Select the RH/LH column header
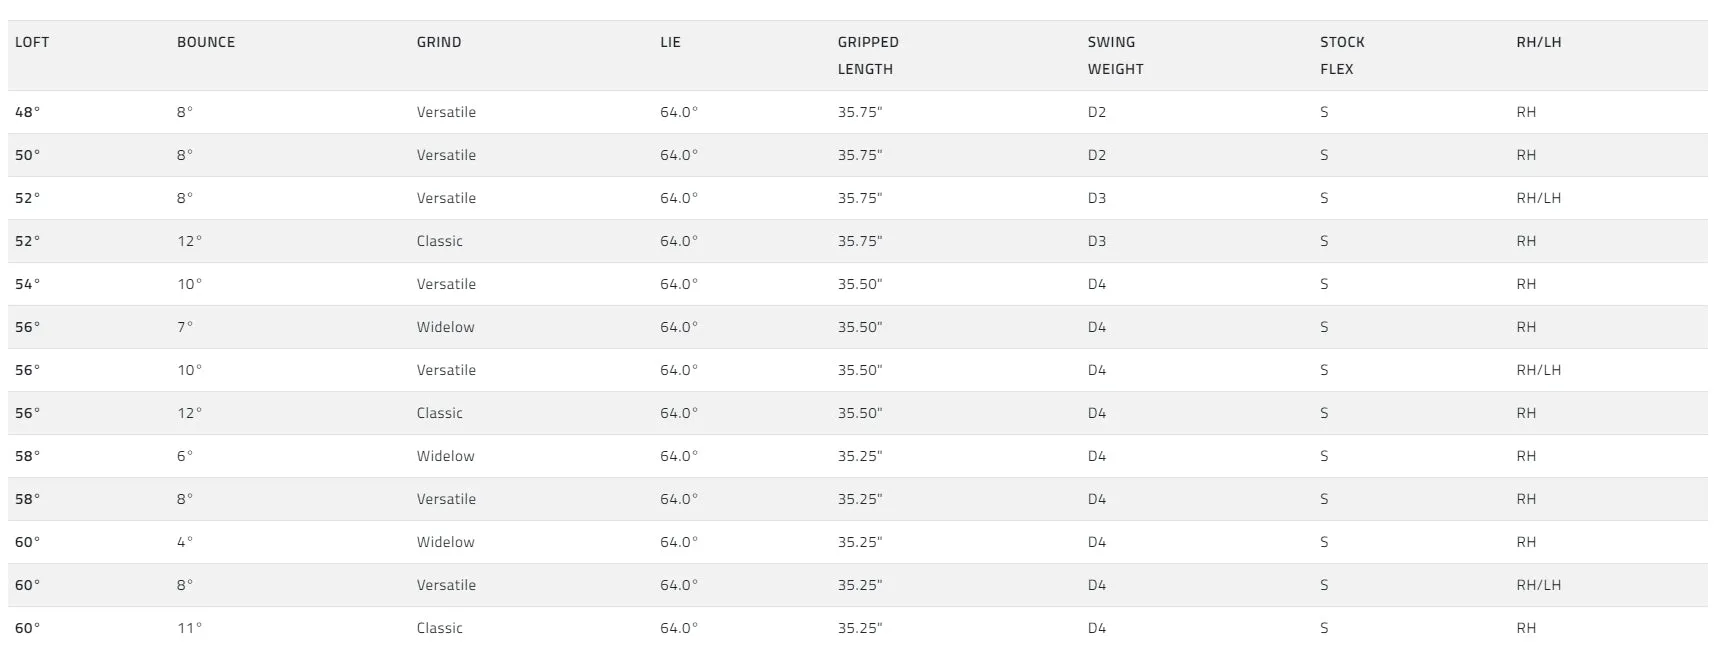Viewport: 1714px width, 660px height. [1538, 42]
